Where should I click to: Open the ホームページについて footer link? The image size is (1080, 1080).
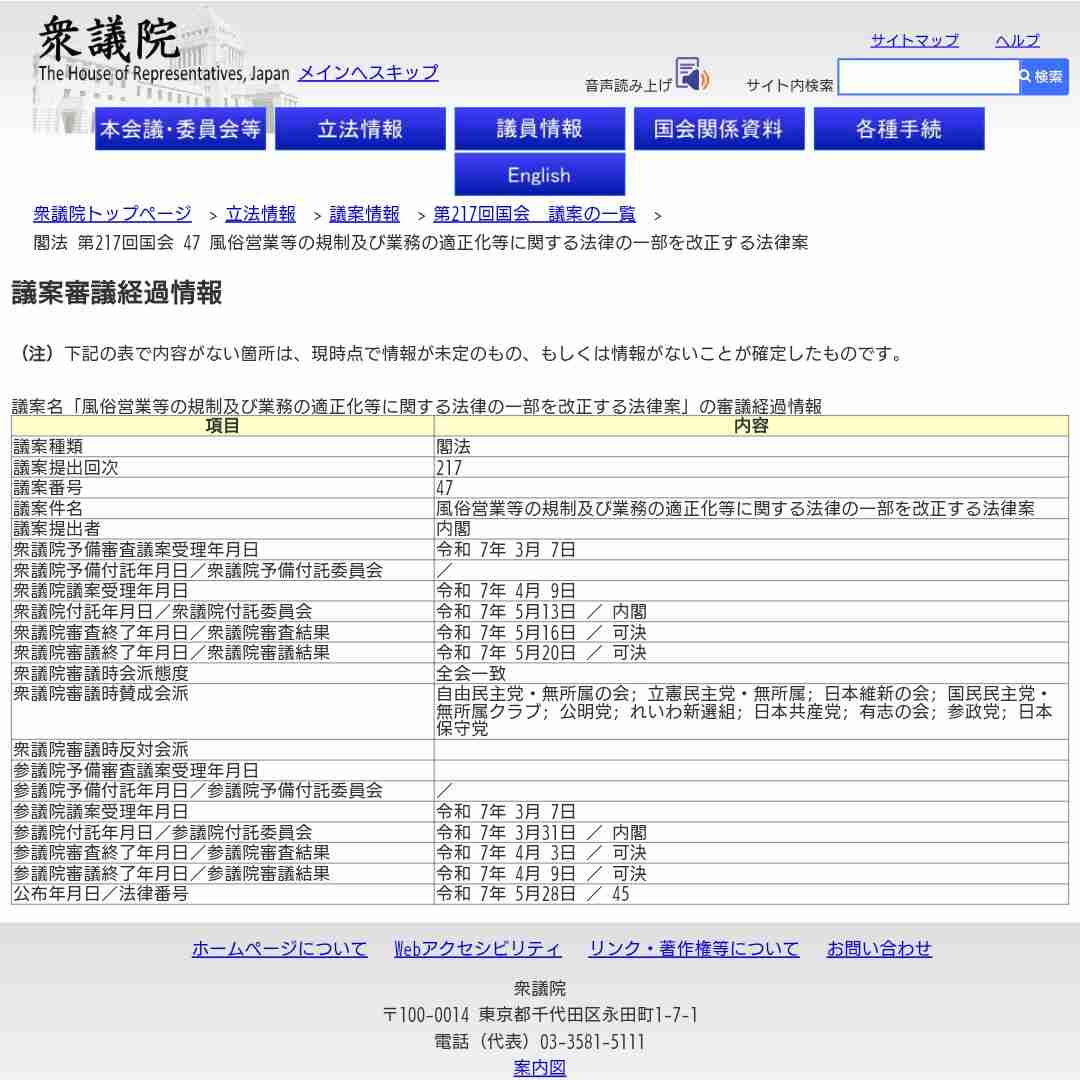click(280, 949)
